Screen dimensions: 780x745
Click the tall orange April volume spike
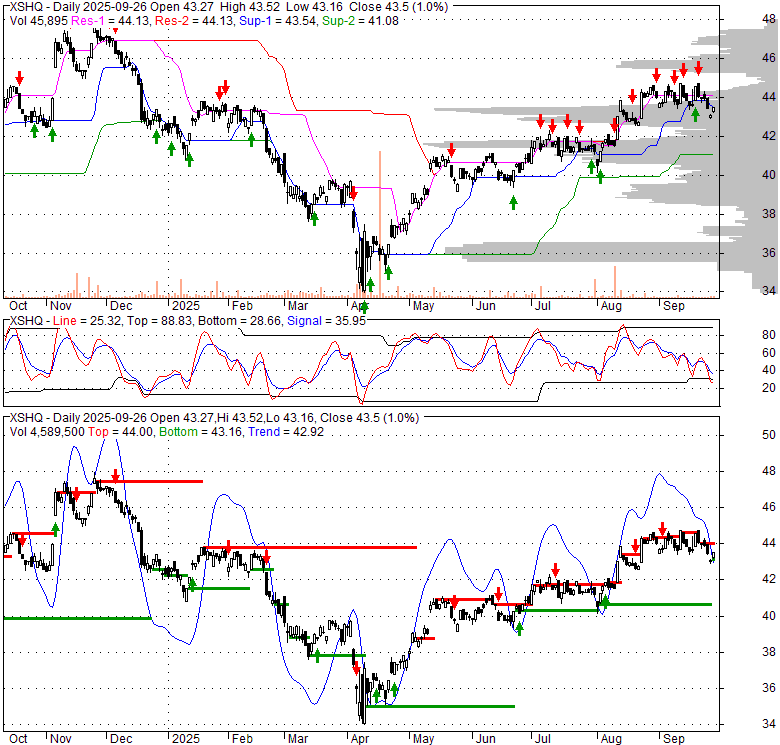coord(380,224)
